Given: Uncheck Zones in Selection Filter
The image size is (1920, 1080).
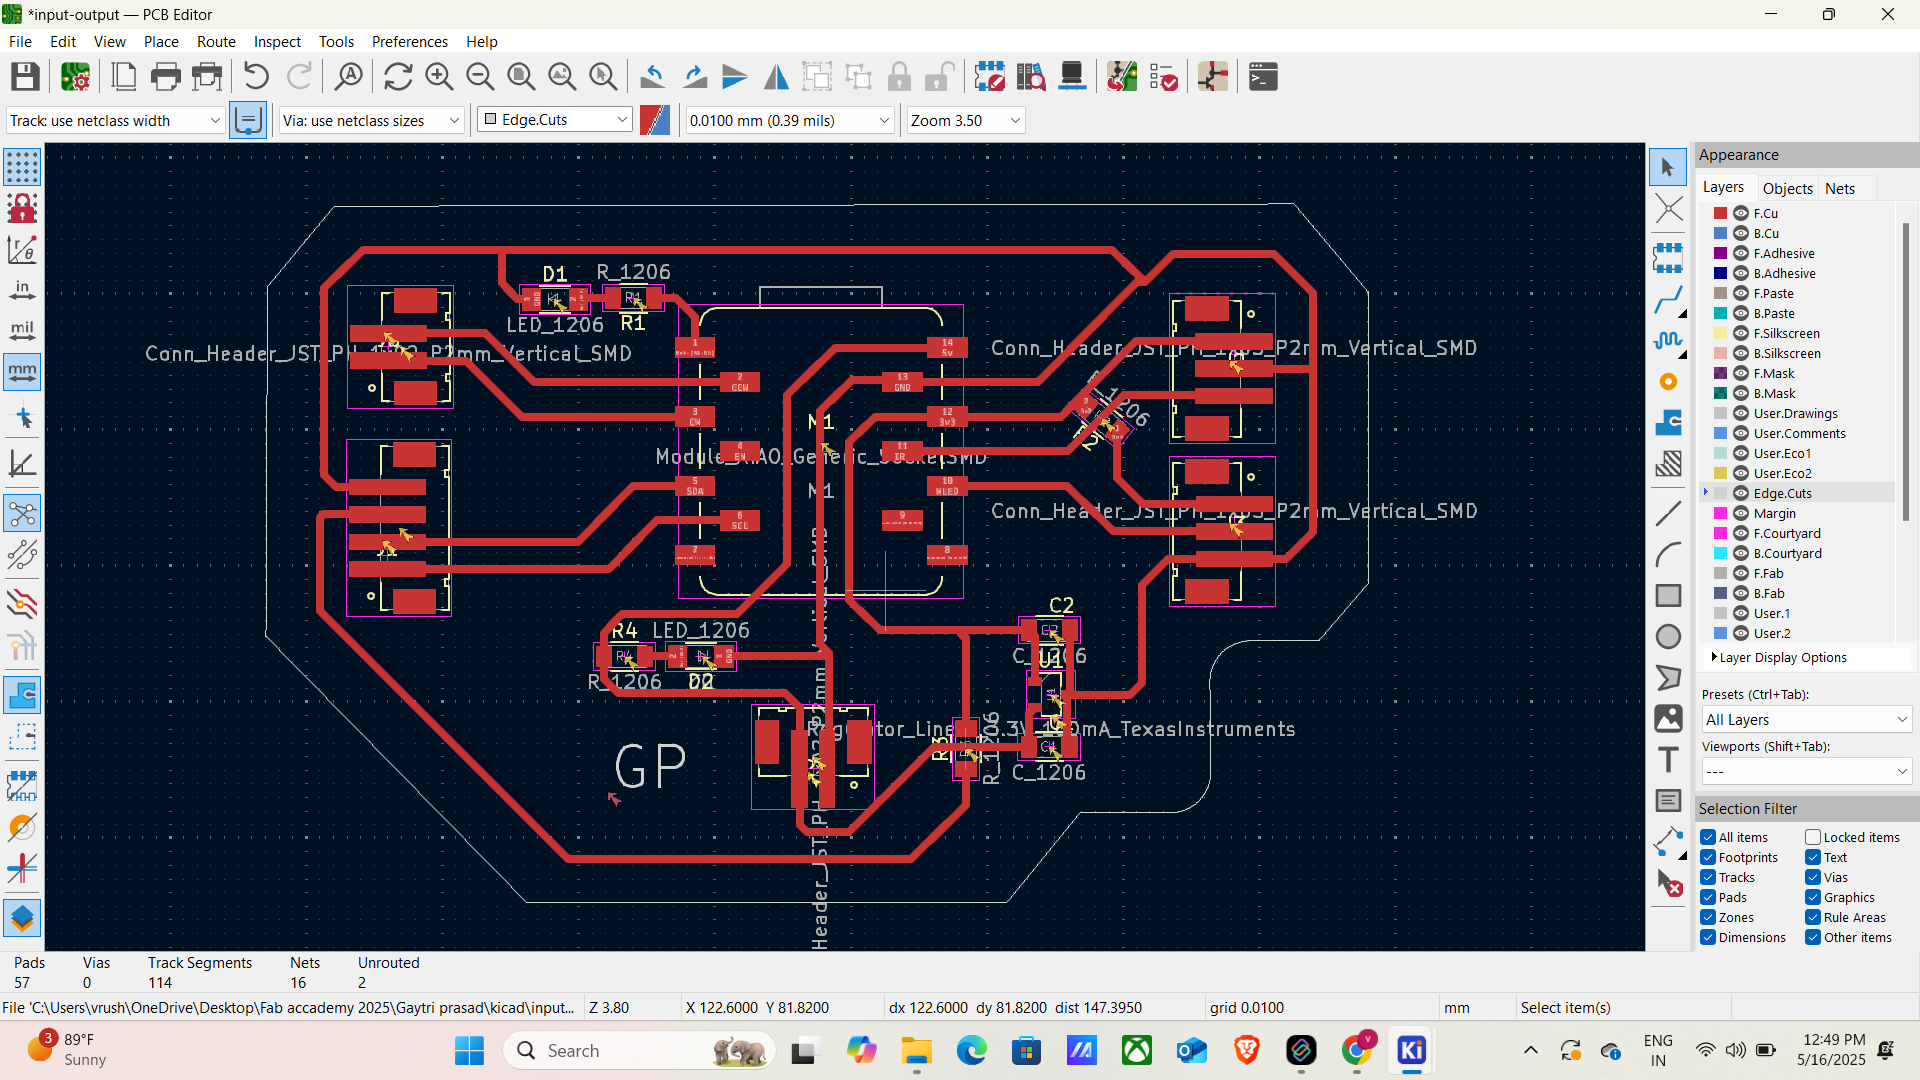Looking at the screenshot, I should (x=1708, y=918).
